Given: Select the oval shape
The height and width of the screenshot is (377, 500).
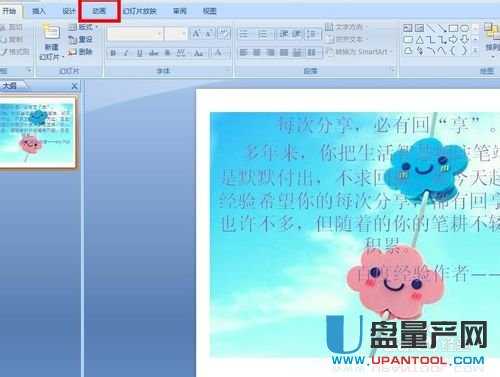Looking at the screenshot, I should [x=465, y=28].
